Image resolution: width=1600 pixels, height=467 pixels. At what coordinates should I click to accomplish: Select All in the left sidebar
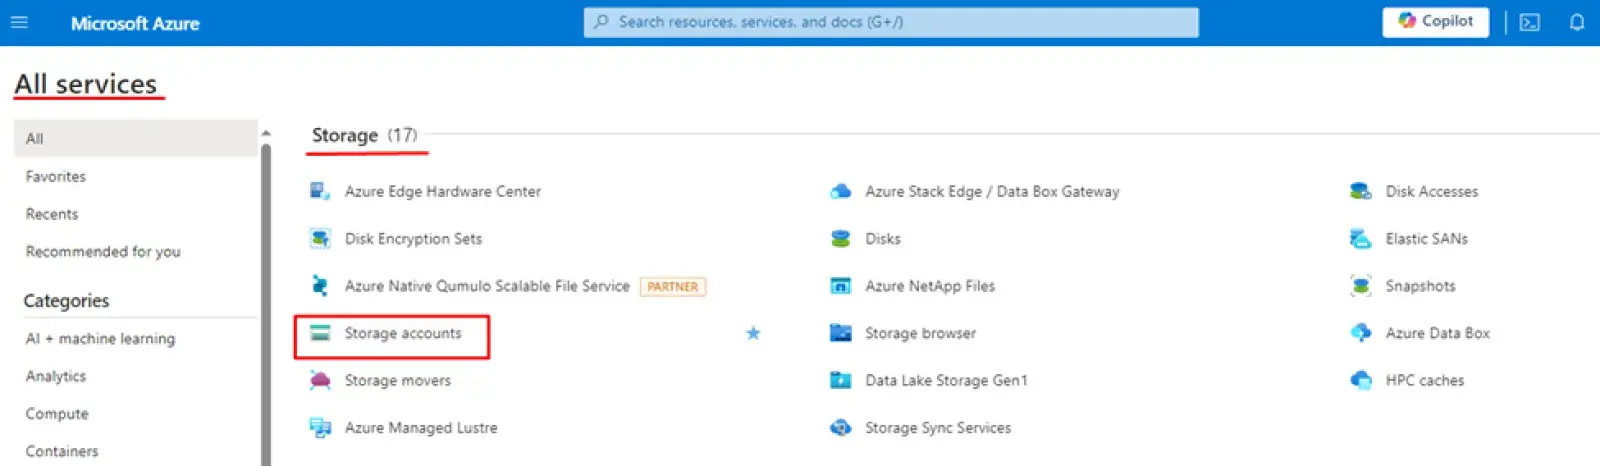point(136,138)
